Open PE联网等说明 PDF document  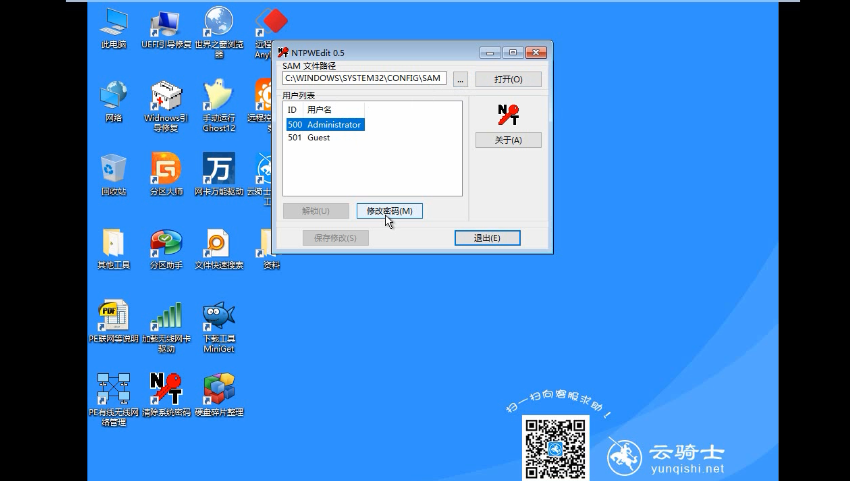pos(114,322)
